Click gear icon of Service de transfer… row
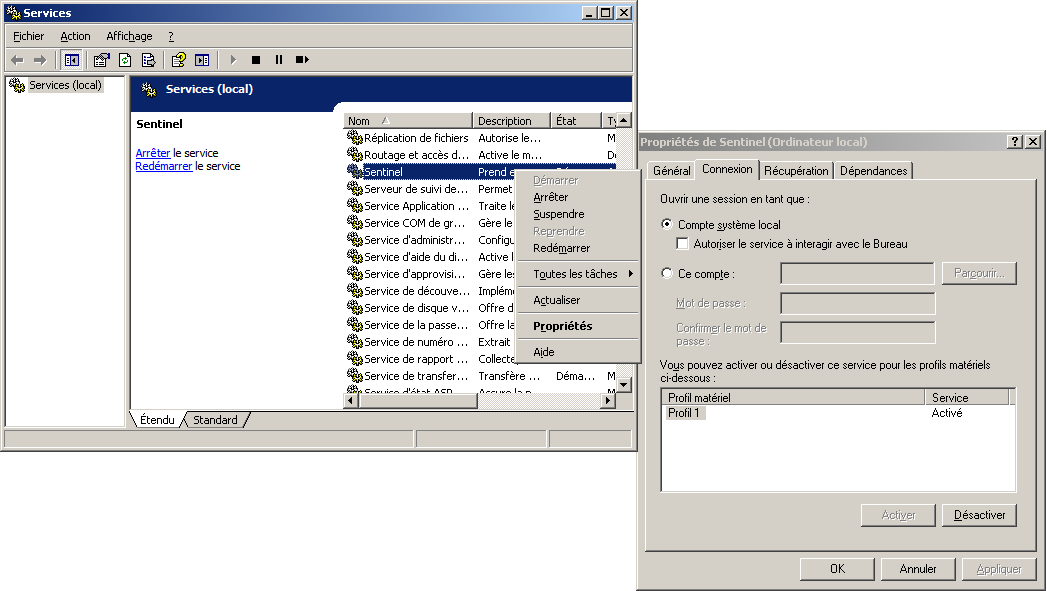The width and height of the screenshot is (1047, 591). 355,376
